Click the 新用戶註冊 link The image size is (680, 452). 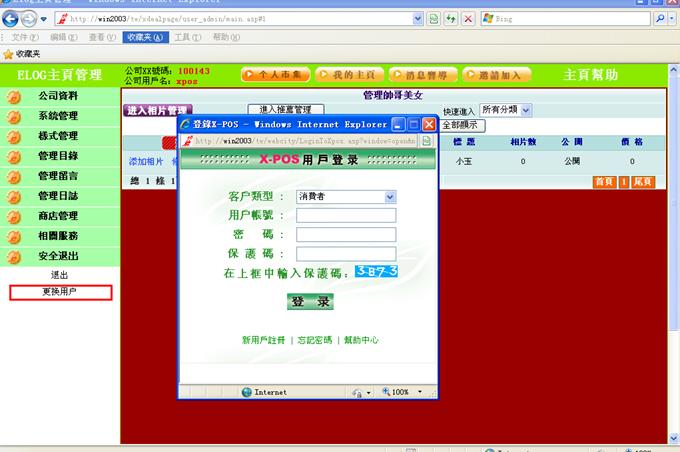263,340
